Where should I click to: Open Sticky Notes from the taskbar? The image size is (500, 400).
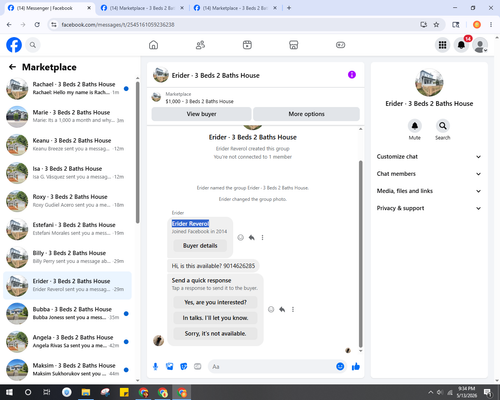coord(124,392)
